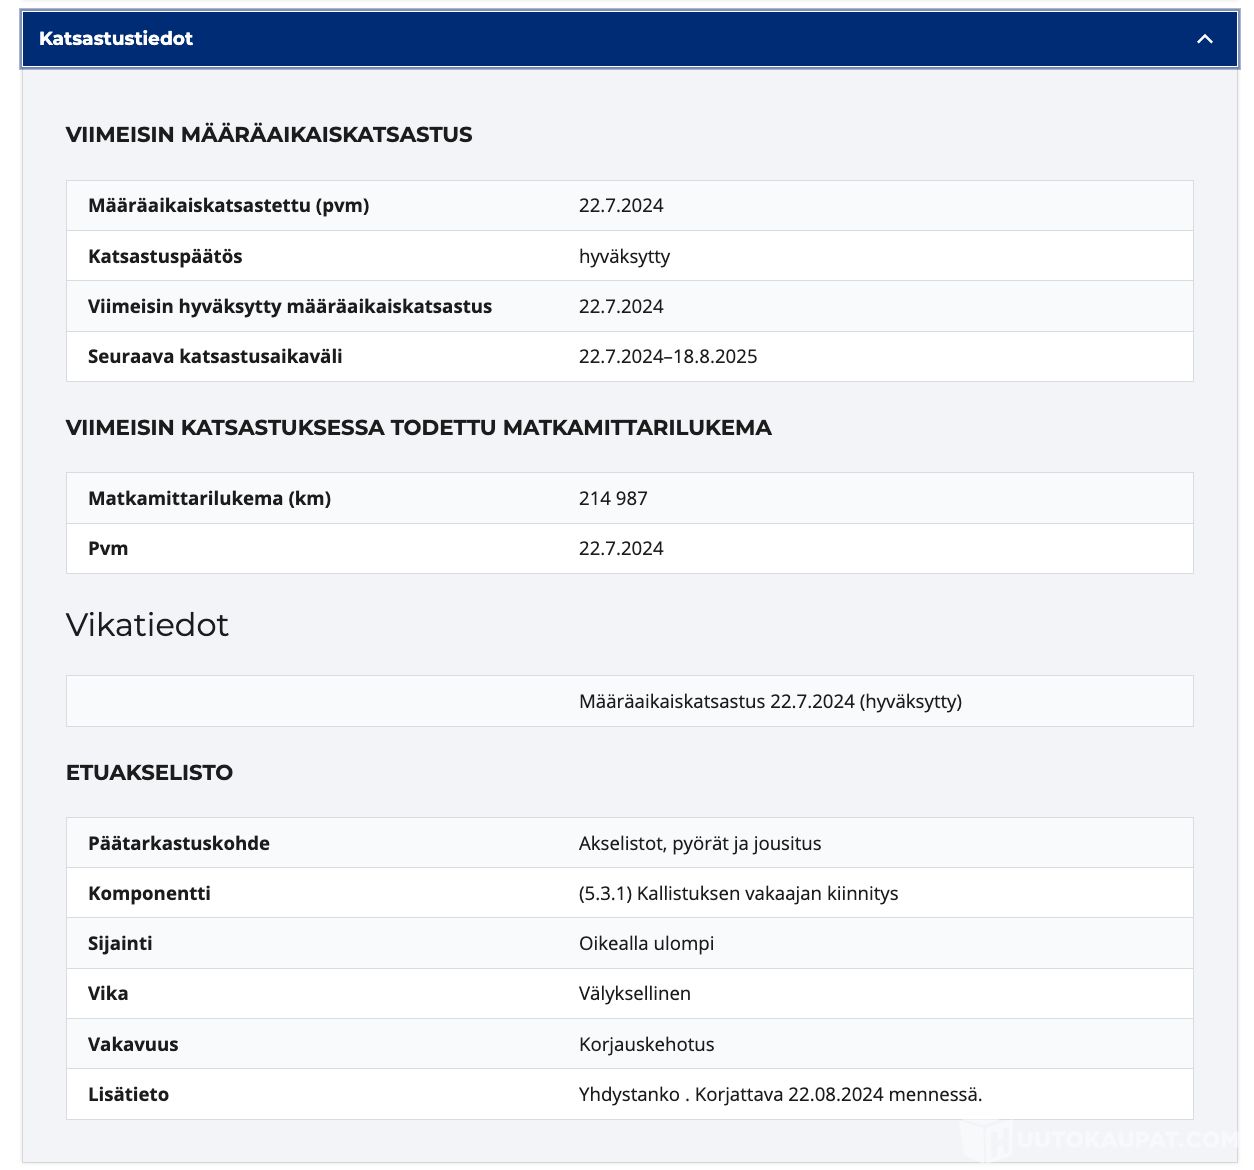Select the hyväksytty decision value
1254x1170 pixels.
624,257
